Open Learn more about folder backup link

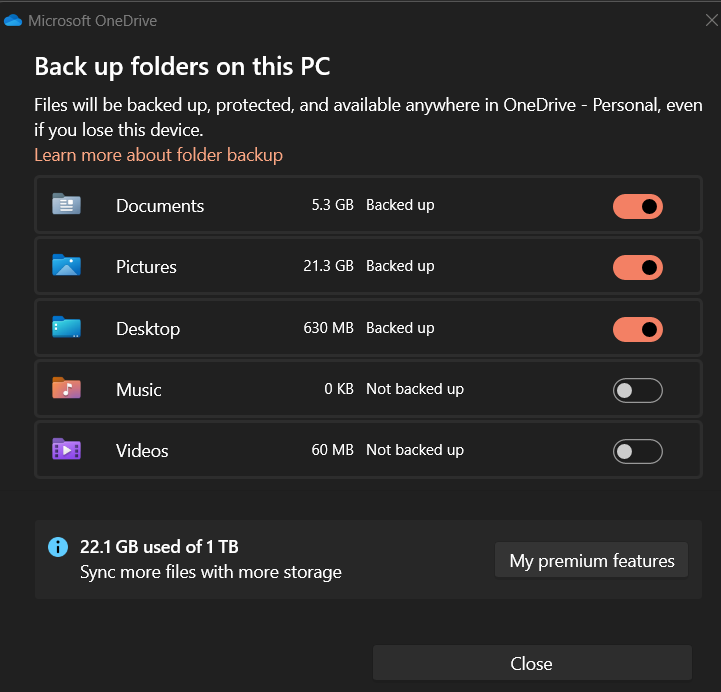point(158,155)
